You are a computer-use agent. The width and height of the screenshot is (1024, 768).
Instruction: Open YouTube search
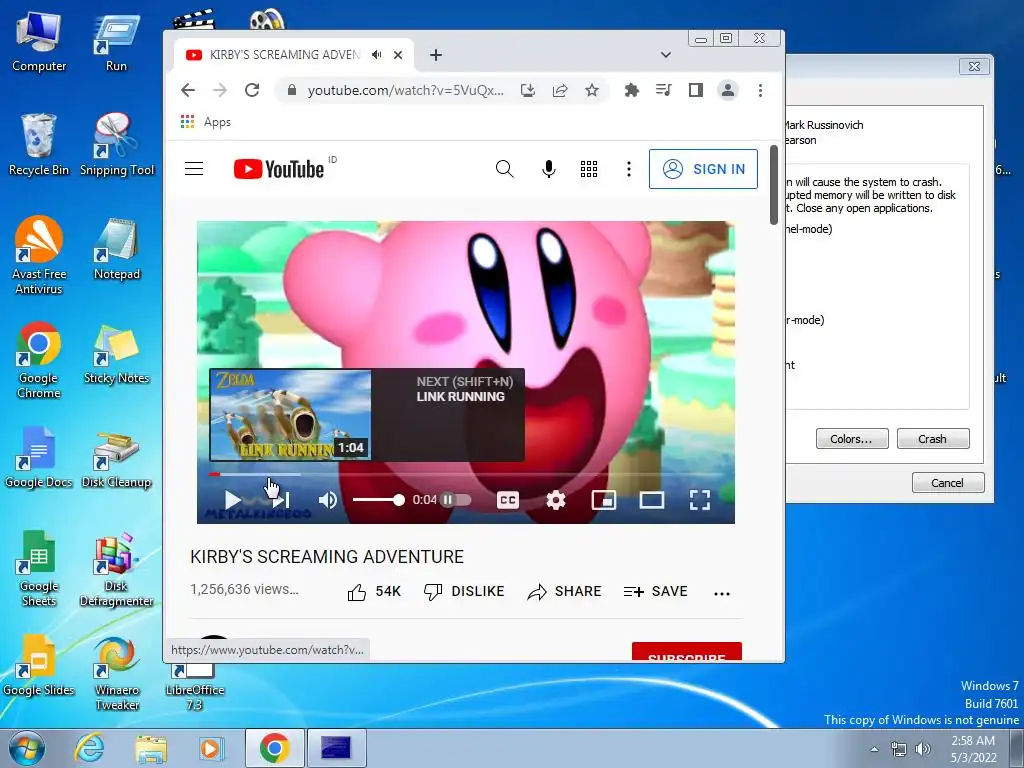[504, 169]
